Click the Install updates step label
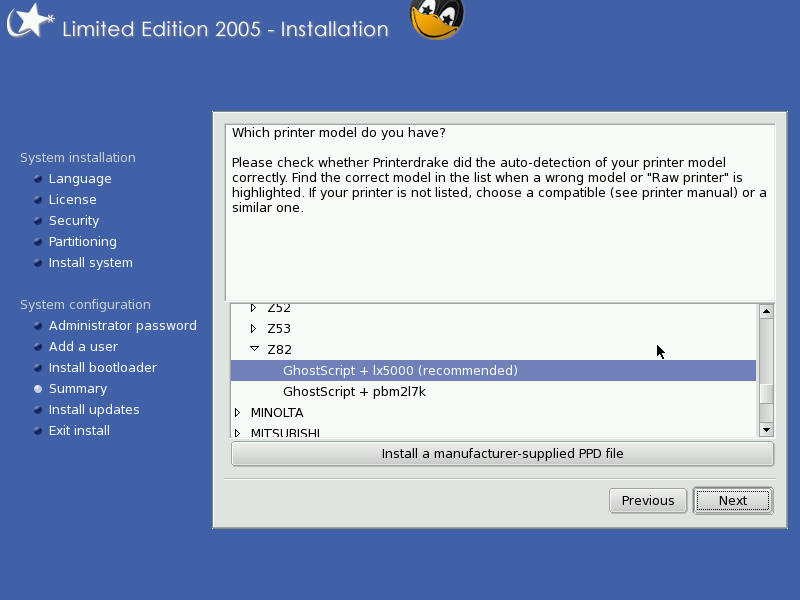This screenshot has height=600, width=800. pyautogui.click(x=94, y=410)
